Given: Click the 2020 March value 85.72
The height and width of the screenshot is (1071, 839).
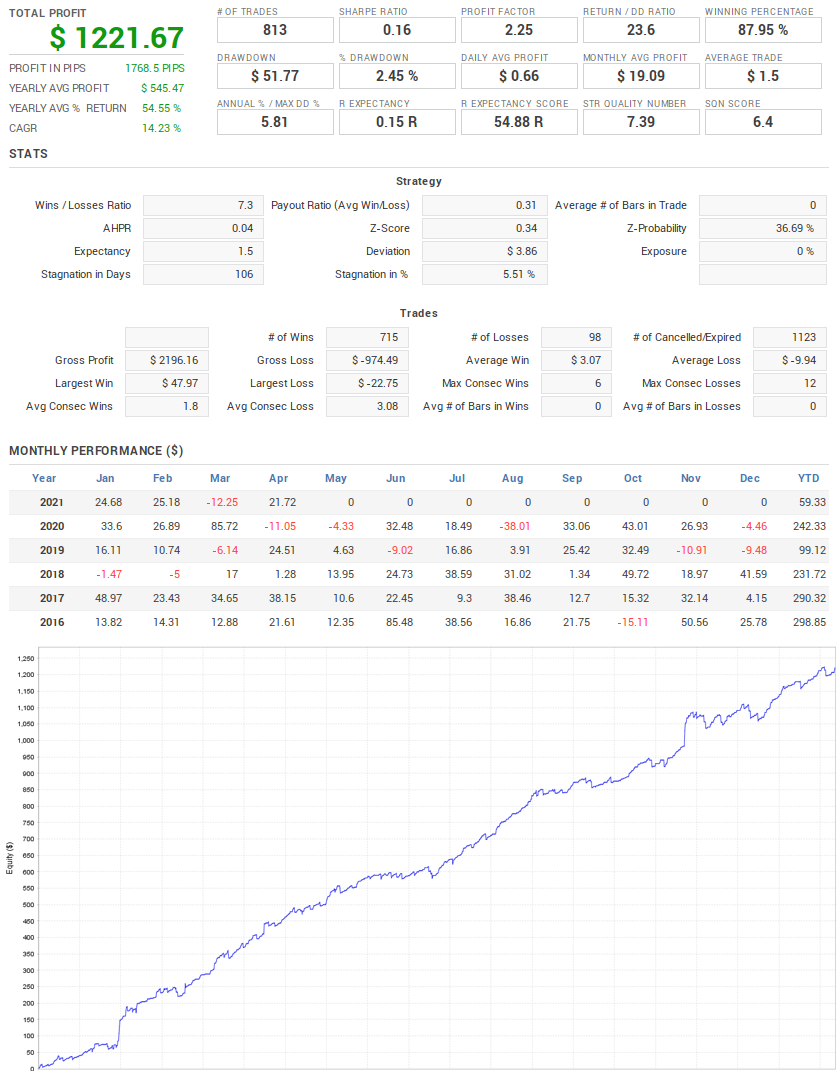Looking at the screenshot, I should [225, 527].
